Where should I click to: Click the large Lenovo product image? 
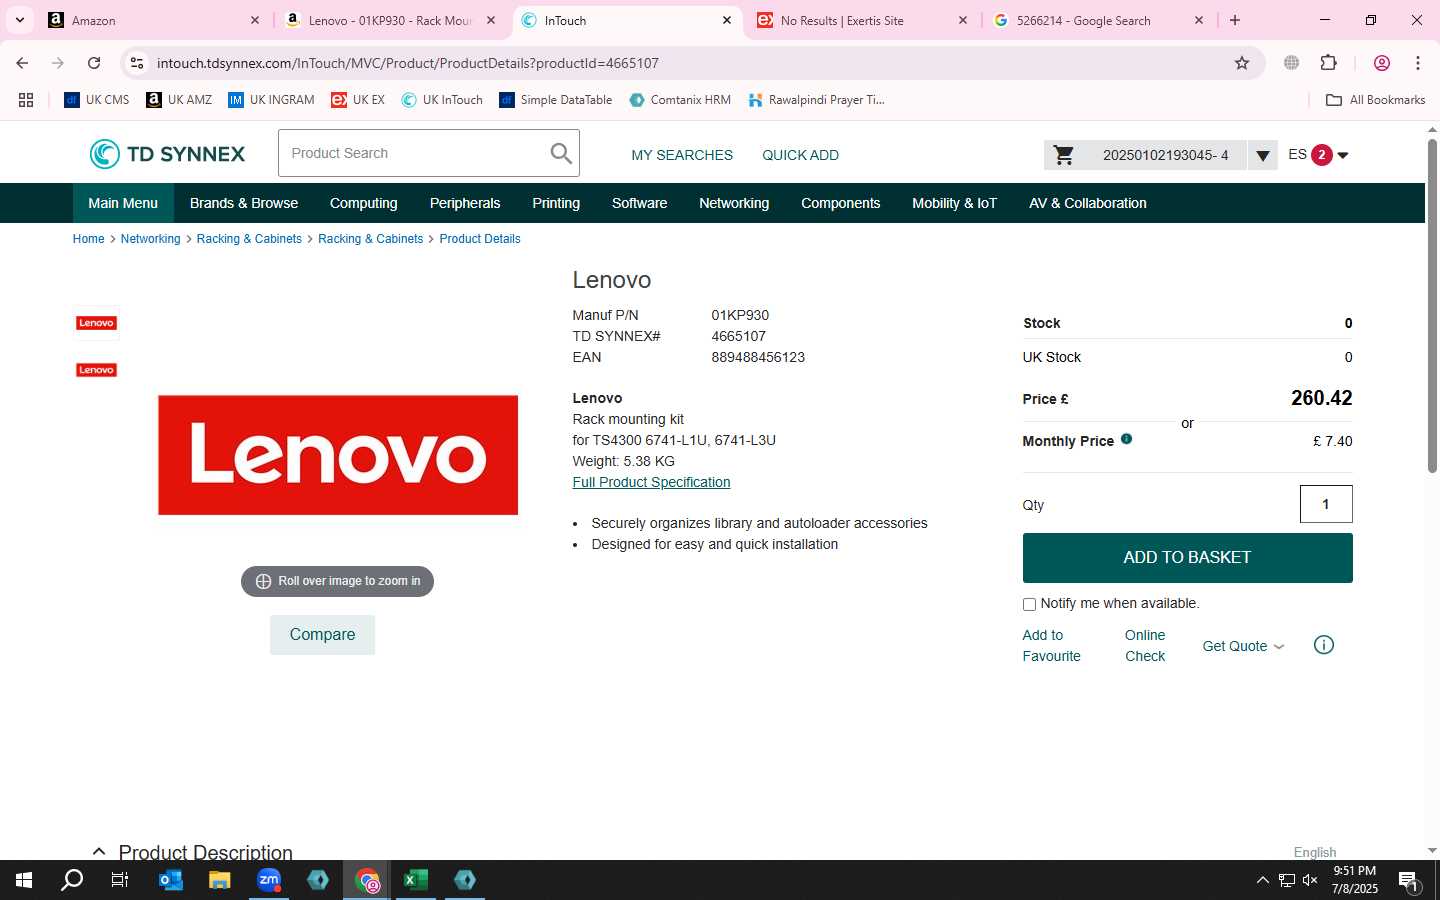click(338, 455)
